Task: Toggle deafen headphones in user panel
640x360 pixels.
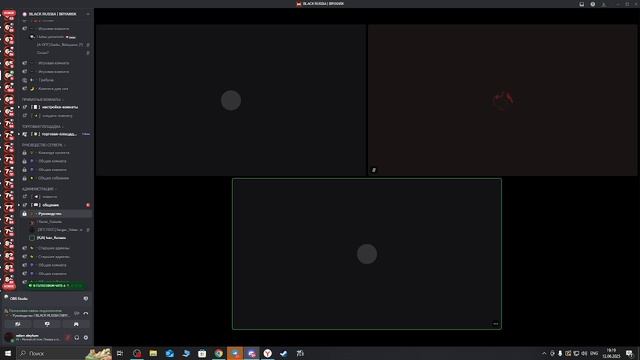Action: pyautogui.click(x=77, y=338)
